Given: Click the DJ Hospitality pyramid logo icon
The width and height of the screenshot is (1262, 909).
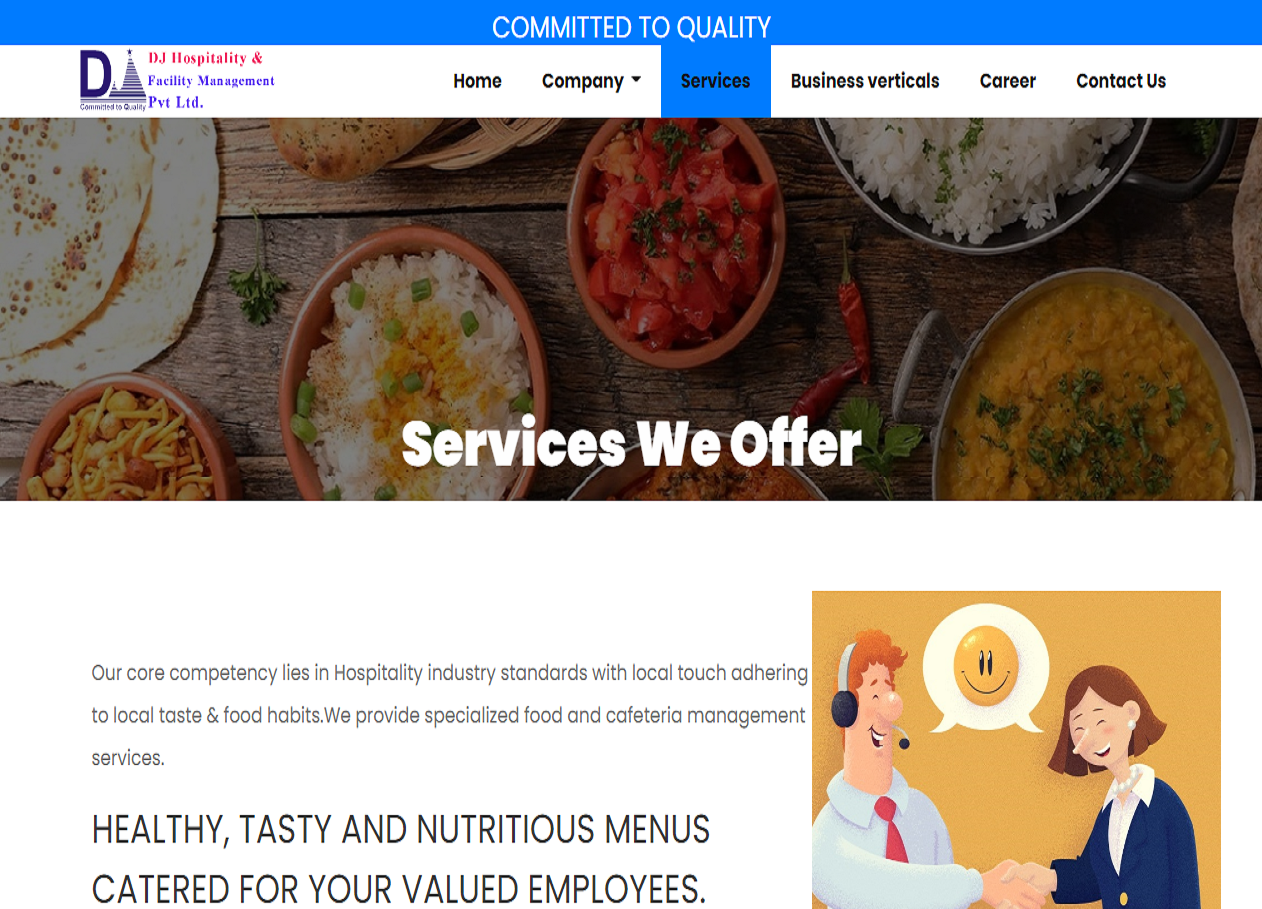Looking at the screenshot, I should pyautogui.click(x=113, y=79).
